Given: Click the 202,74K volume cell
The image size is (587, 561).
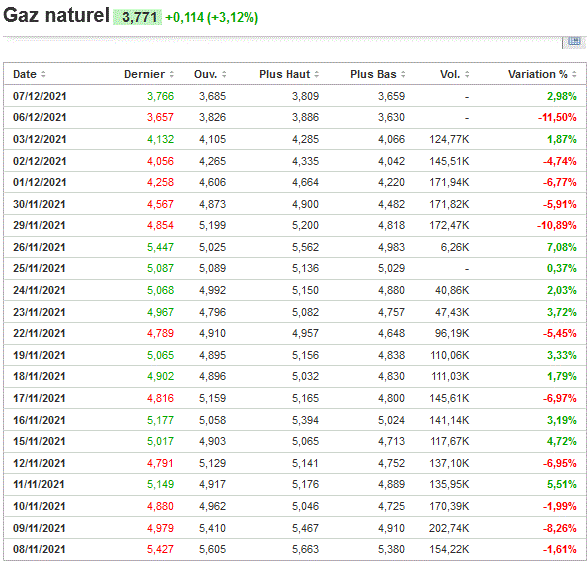Looking at the screenshot, I should 449,528.
